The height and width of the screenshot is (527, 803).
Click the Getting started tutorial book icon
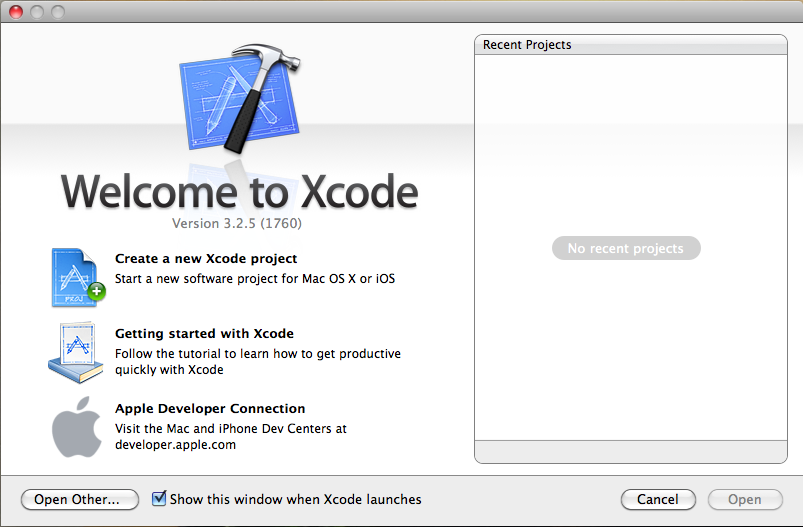click(76, 352)
